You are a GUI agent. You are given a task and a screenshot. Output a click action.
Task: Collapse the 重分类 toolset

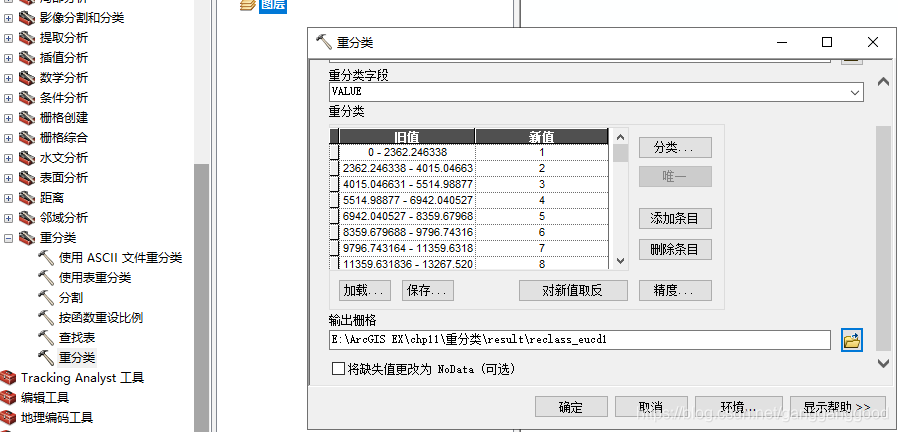point(8,238)
